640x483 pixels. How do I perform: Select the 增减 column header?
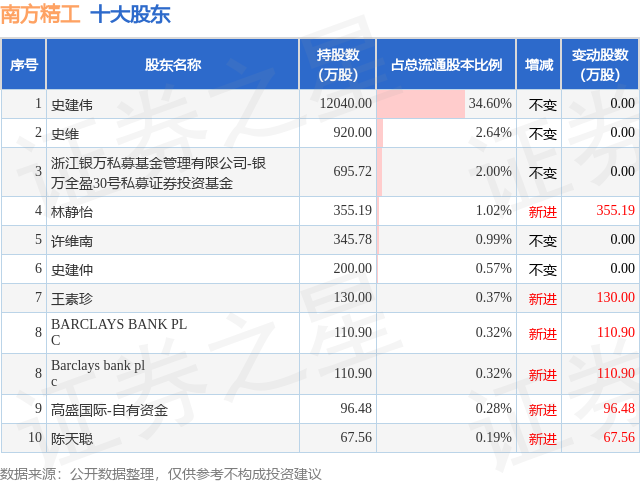[539, 65]
